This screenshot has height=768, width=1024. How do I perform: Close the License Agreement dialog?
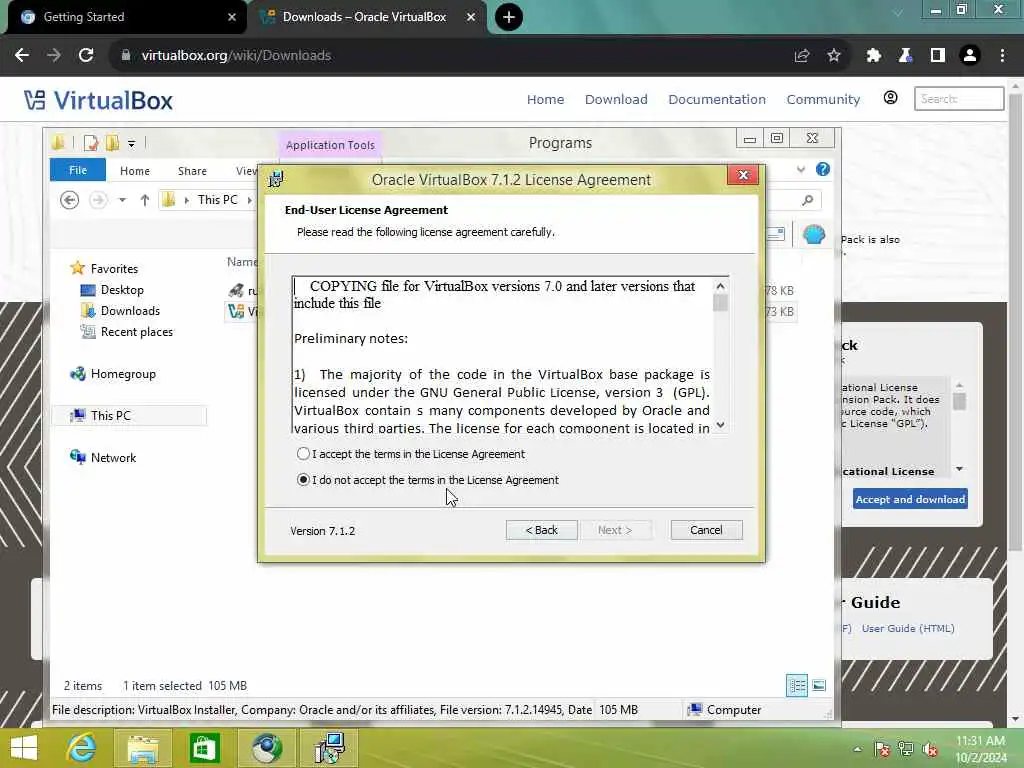click(743, 175)
